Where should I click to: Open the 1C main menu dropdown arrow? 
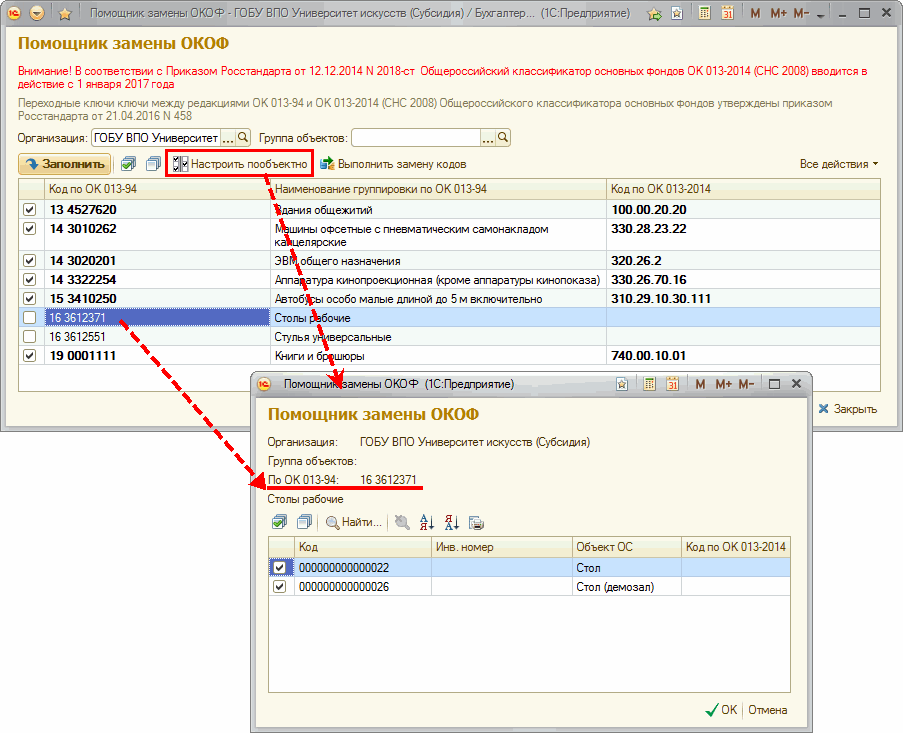click(37, 14)
